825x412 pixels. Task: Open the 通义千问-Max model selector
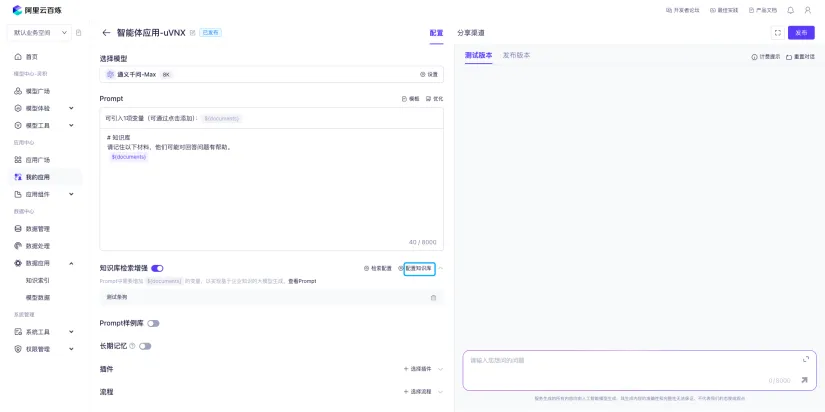[271, 75]
